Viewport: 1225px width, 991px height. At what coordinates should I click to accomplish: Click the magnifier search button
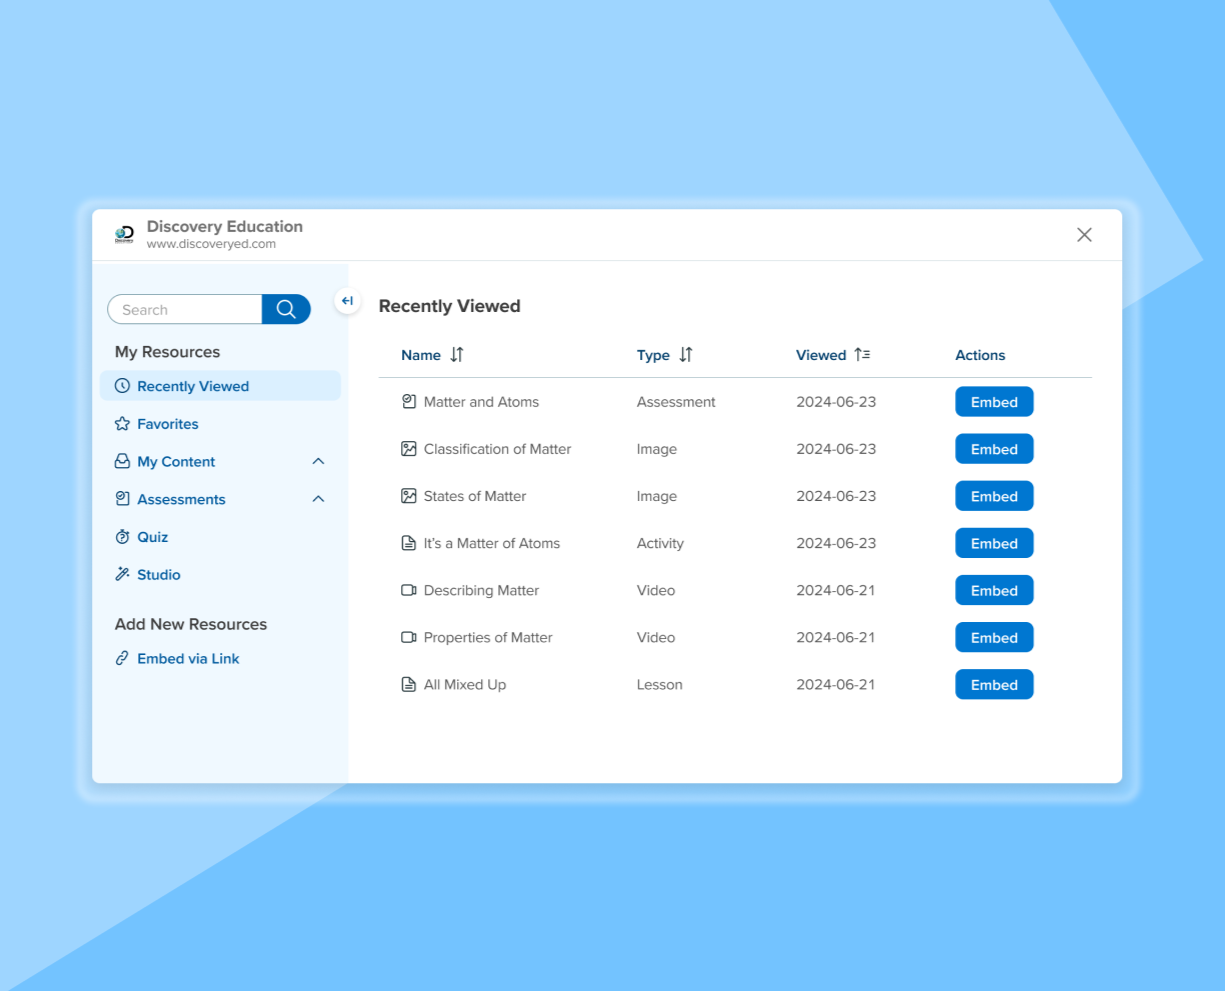coord(286,309)
